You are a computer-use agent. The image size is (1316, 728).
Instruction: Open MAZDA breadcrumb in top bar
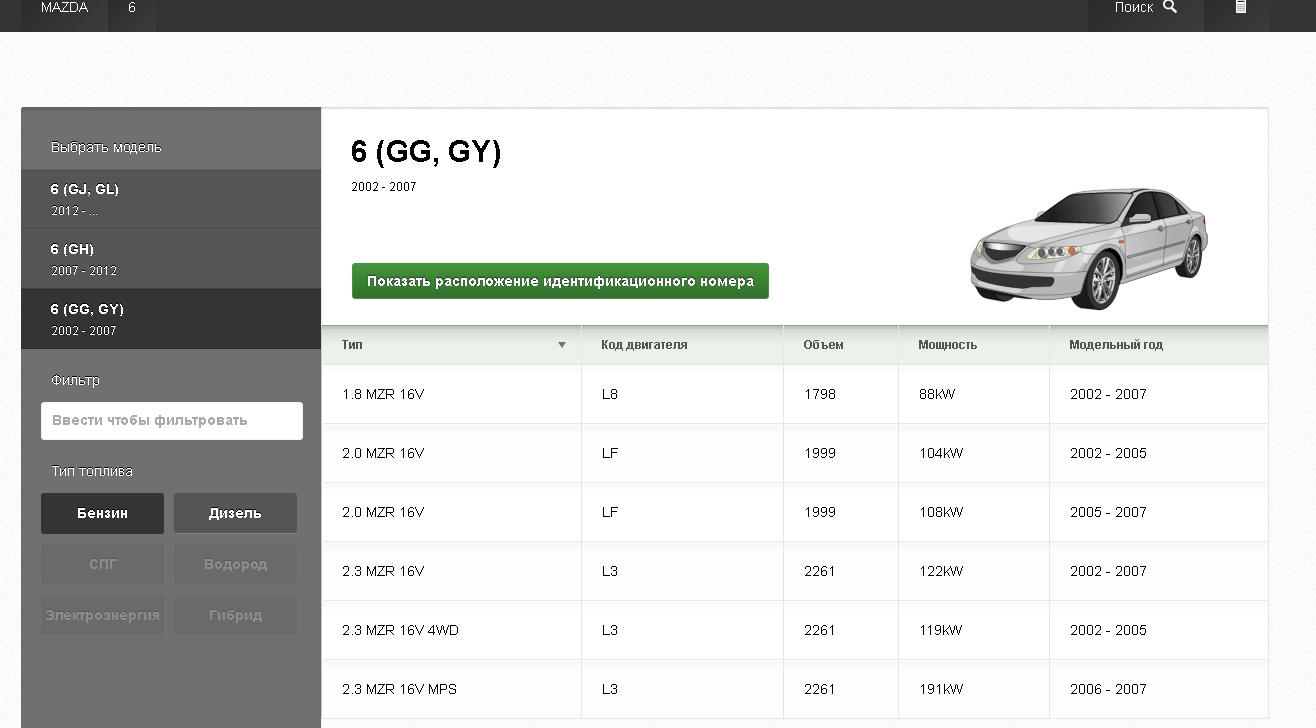pos(64,8)
